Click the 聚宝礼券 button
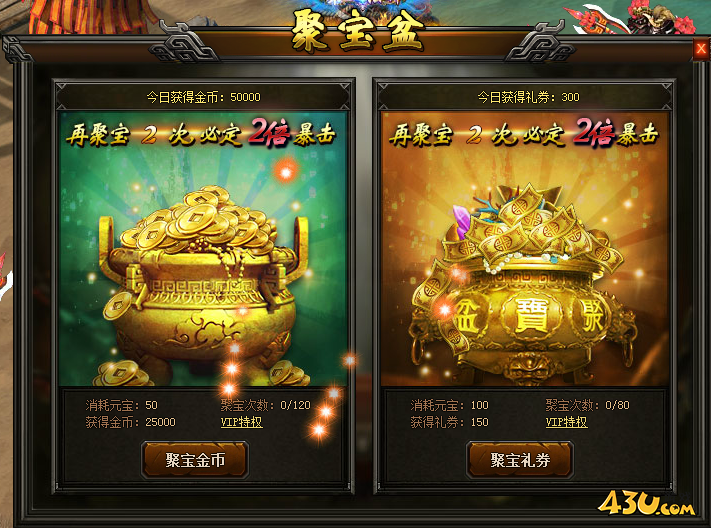 (x=520, y=460)
